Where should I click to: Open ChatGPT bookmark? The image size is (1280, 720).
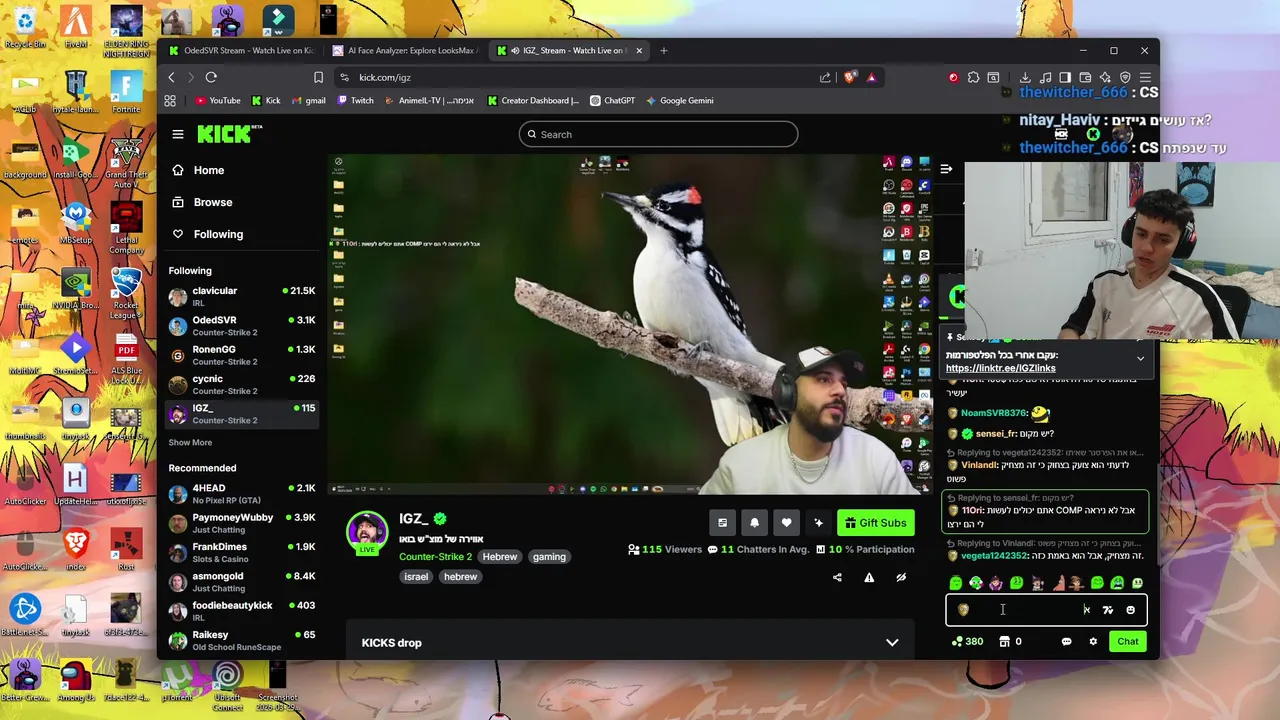[x=612, y=100]
